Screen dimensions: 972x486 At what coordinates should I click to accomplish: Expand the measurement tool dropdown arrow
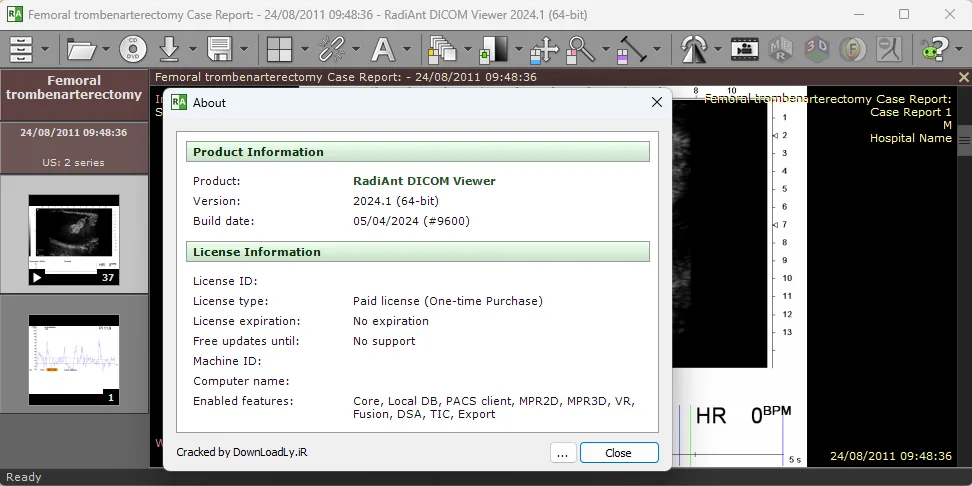(656, 50)
